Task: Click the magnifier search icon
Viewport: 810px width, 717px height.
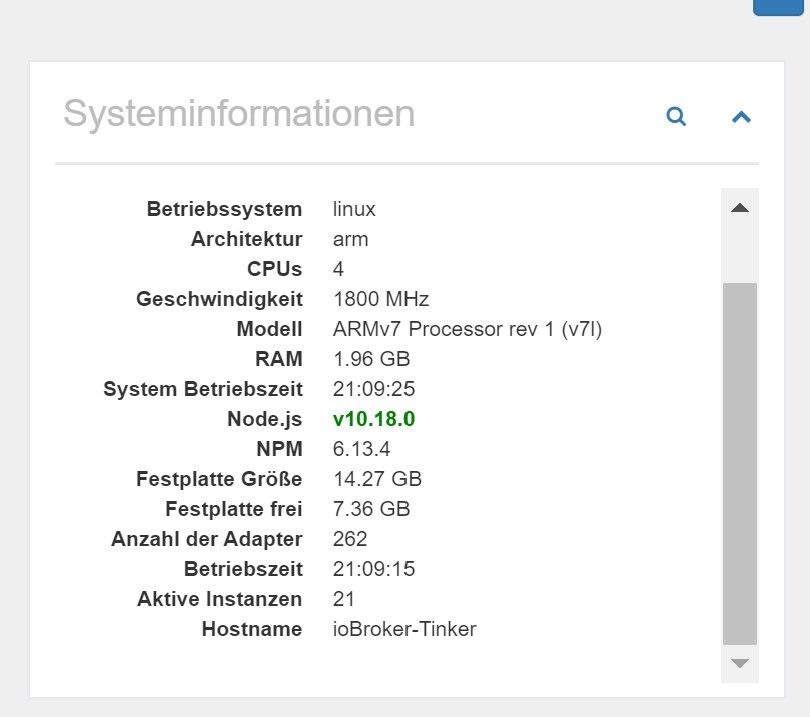Action: pyautogui.click(x=677, y=117)
